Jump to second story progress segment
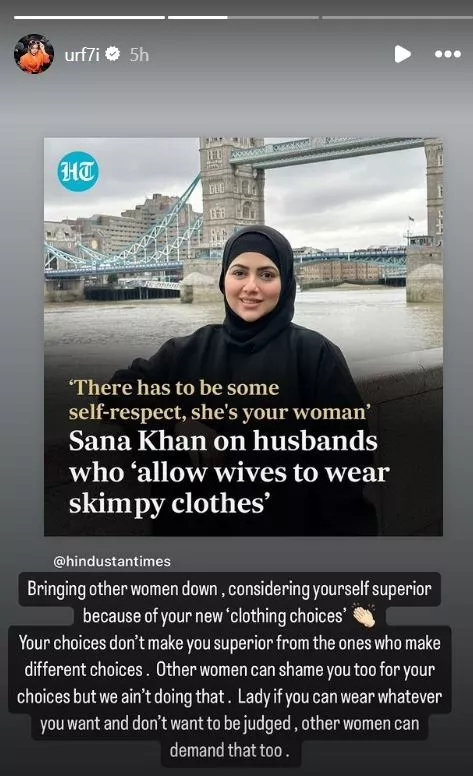This screenshot has width=473, height=776. point(243,17)
